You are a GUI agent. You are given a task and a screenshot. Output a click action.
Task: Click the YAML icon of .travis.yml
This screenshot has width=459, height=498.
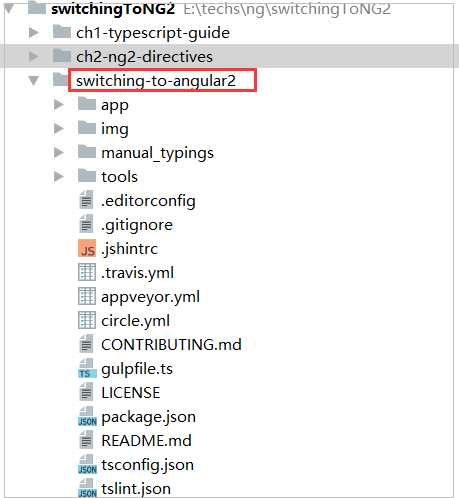pos(87,272)
